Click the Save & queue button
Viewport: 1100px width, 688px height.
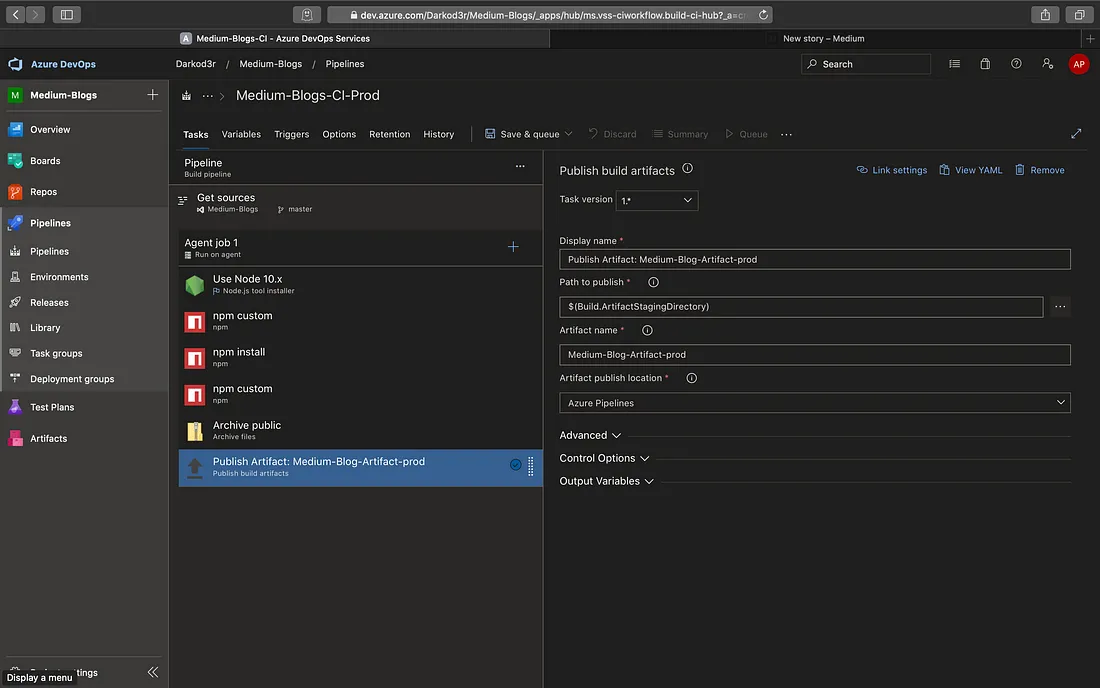point(522,134)
